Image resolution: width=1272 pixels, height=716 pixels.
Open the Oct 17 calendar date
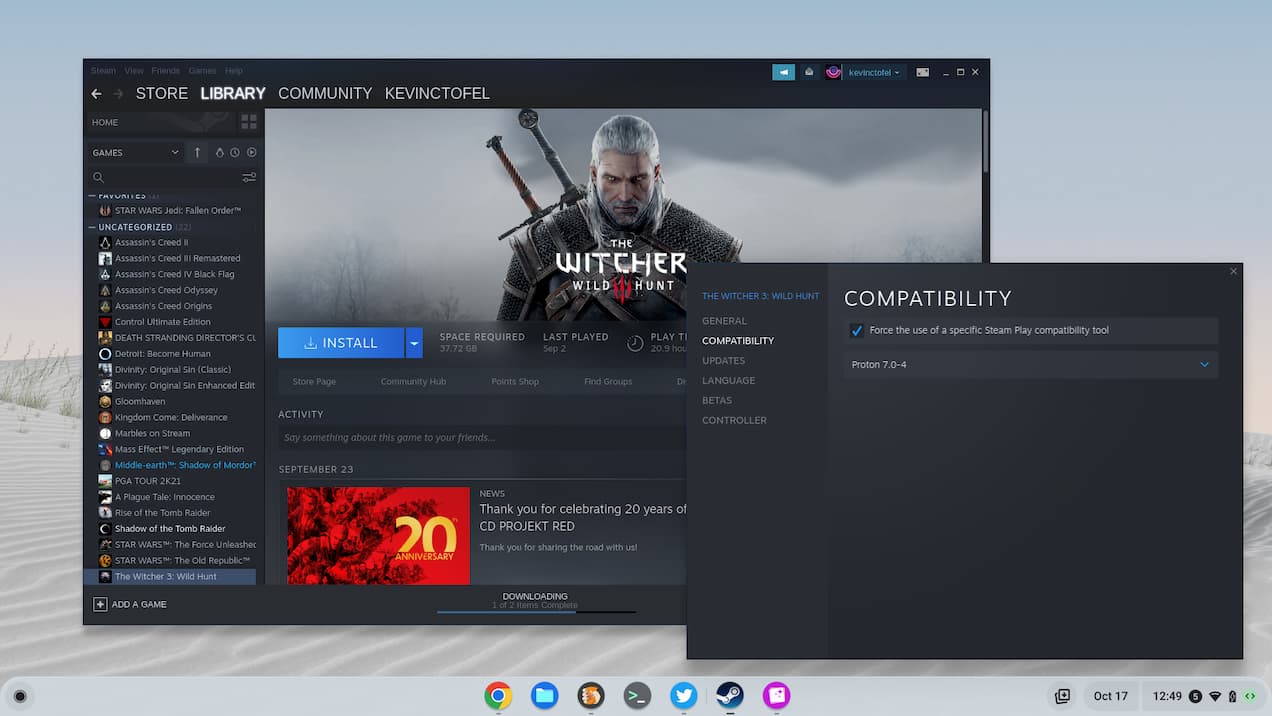pyautogui.click(x=1110, y=696)
